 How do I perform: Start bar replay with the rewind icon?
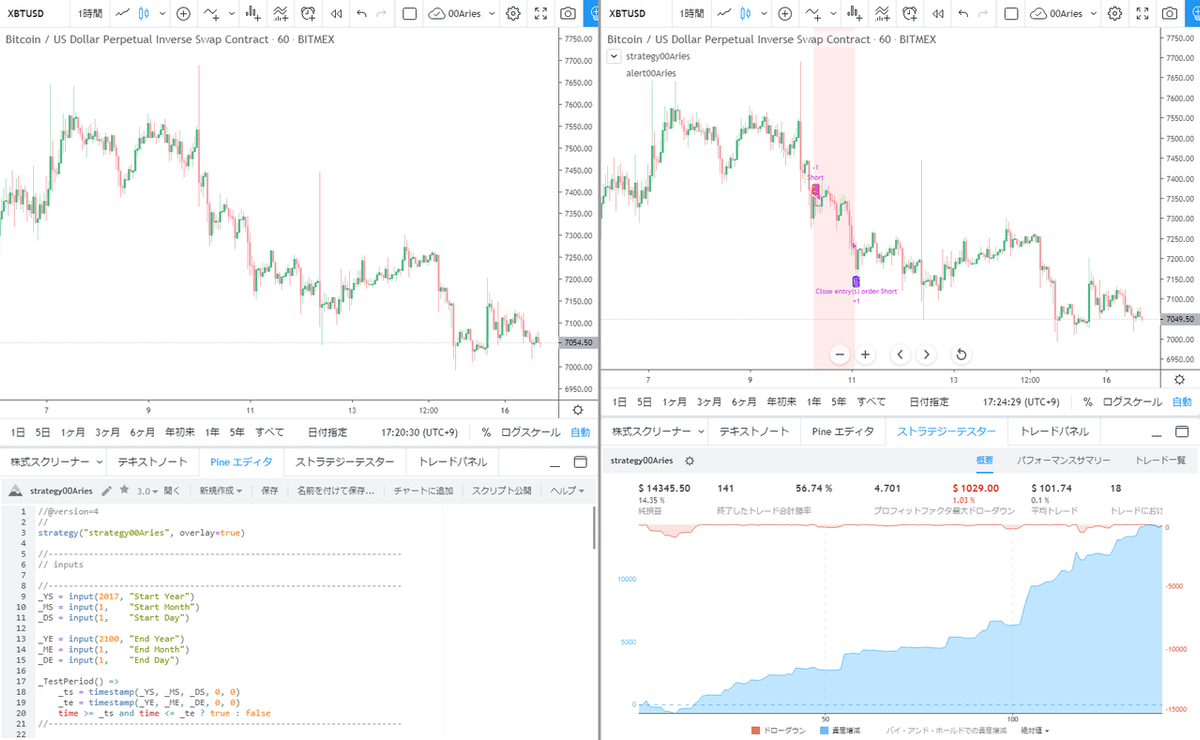click(335, 13)
